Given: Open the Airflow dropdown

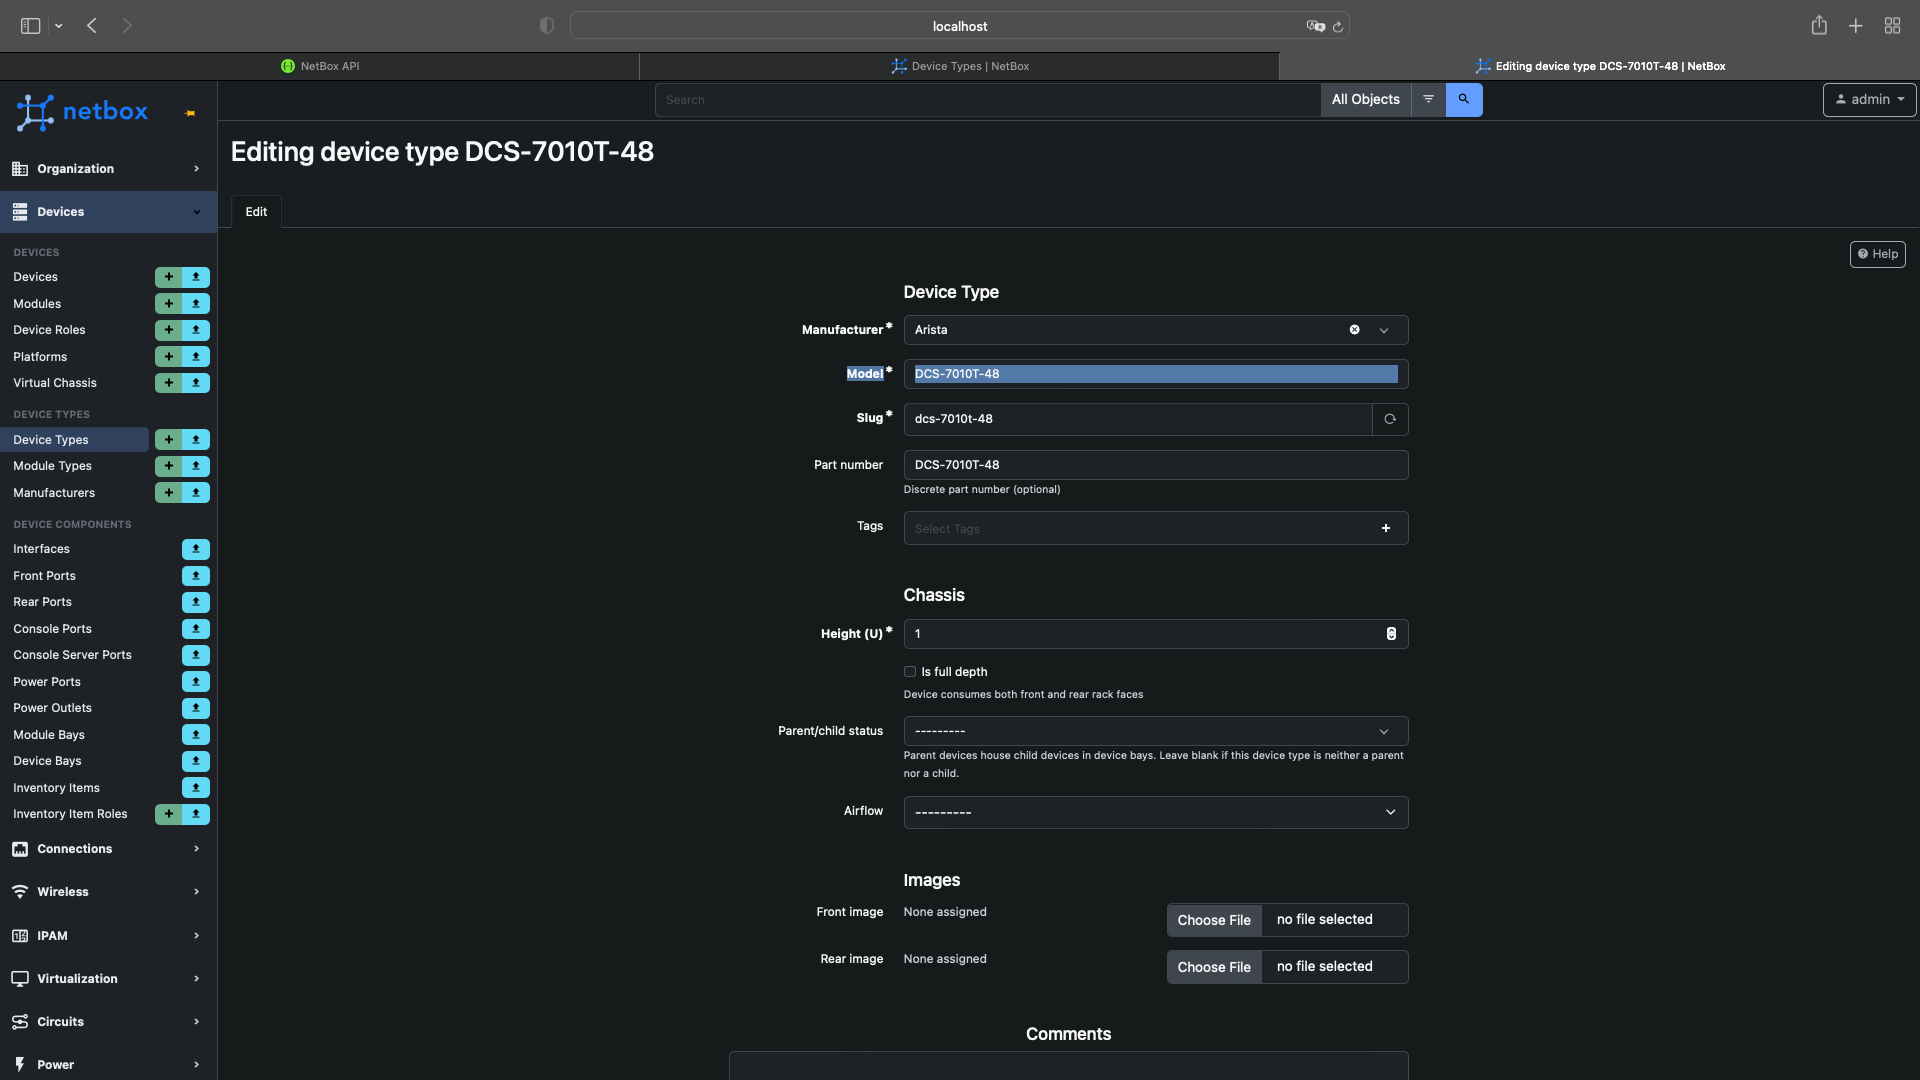Looking at the screenshot, I should pos(1389,812).
